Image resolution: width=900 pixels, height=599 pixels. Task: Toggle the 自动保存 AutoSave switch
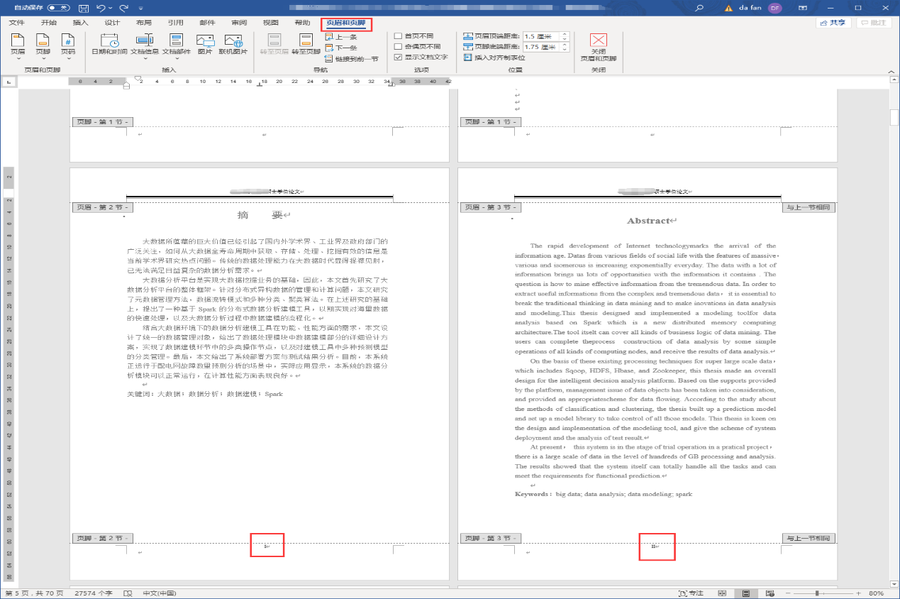[x=59, y=7]
